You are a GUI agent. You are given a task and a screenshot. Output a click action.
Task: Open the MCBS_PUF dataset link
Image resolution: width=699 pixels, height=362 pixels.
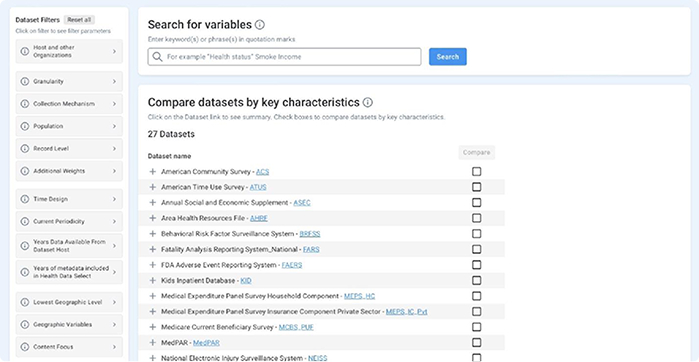point(296,327)
